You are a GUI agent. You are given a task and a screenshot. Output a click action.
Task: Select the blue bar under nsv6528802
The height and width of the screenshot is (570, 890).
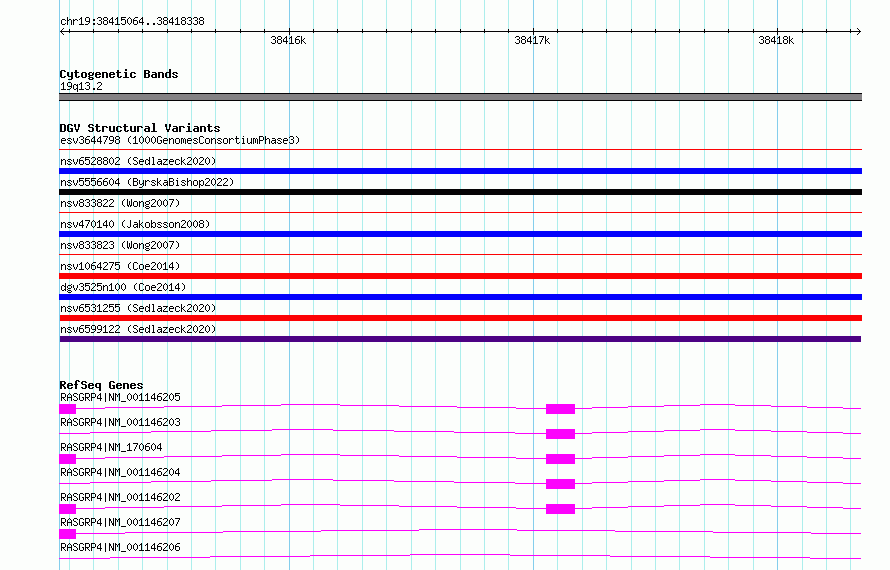[x=460, y=171]
